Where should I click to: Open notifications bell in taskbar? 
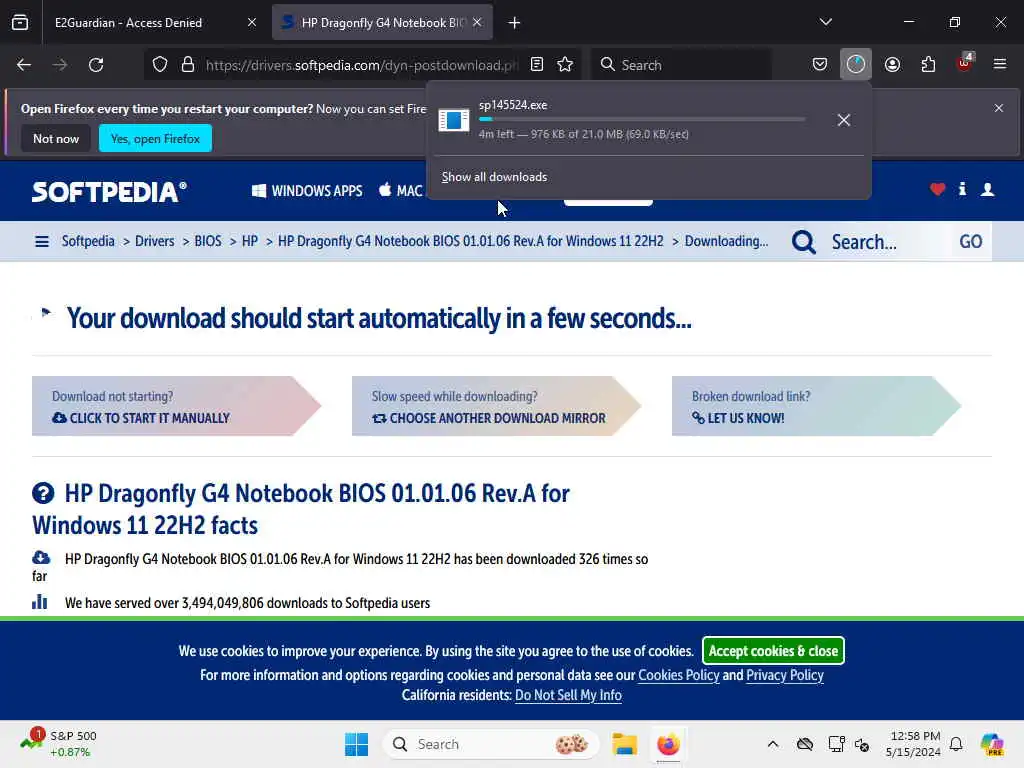pos(956,744)
